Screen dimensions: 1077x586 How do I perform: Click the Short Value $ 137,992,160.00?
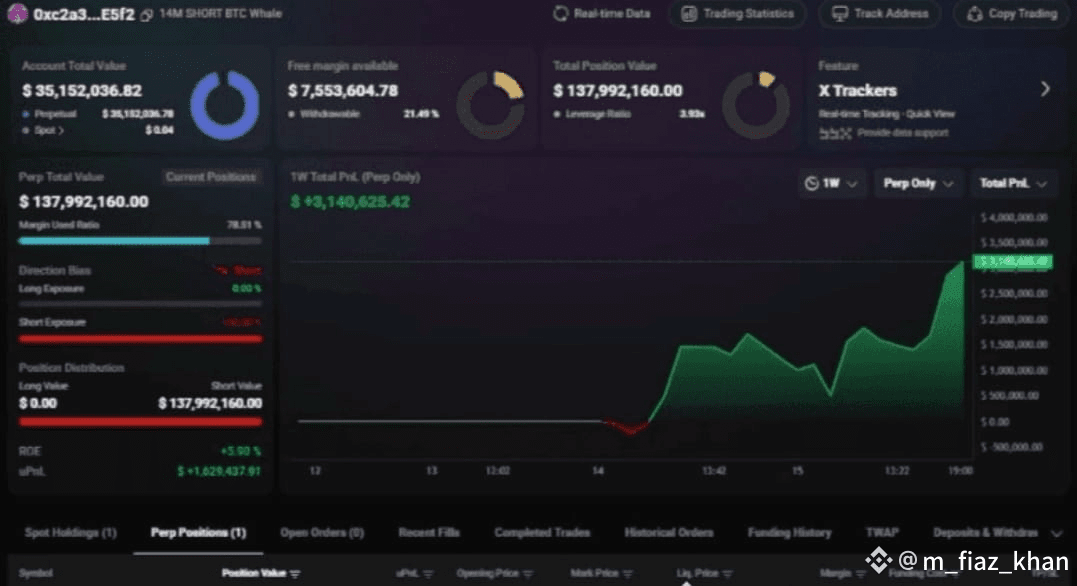pos(209,403)
